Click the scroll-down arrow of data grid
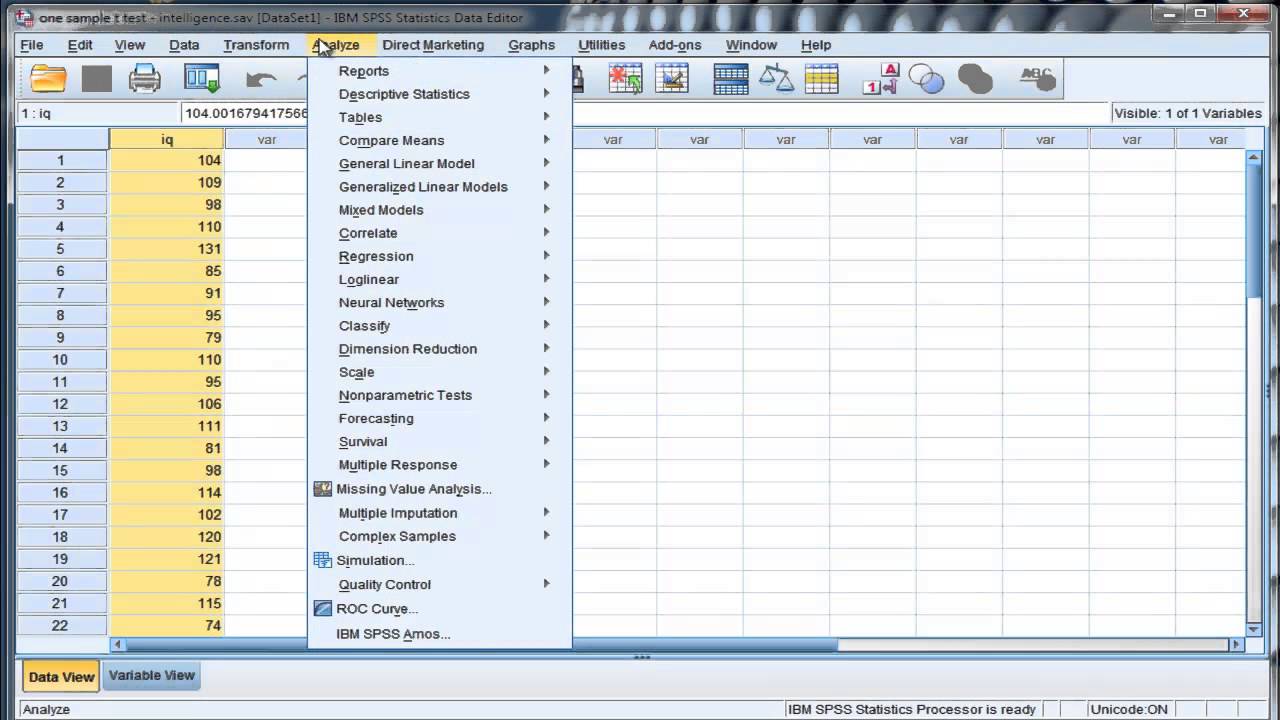The image size is (1280, 720). click(x=1254, y=628)
